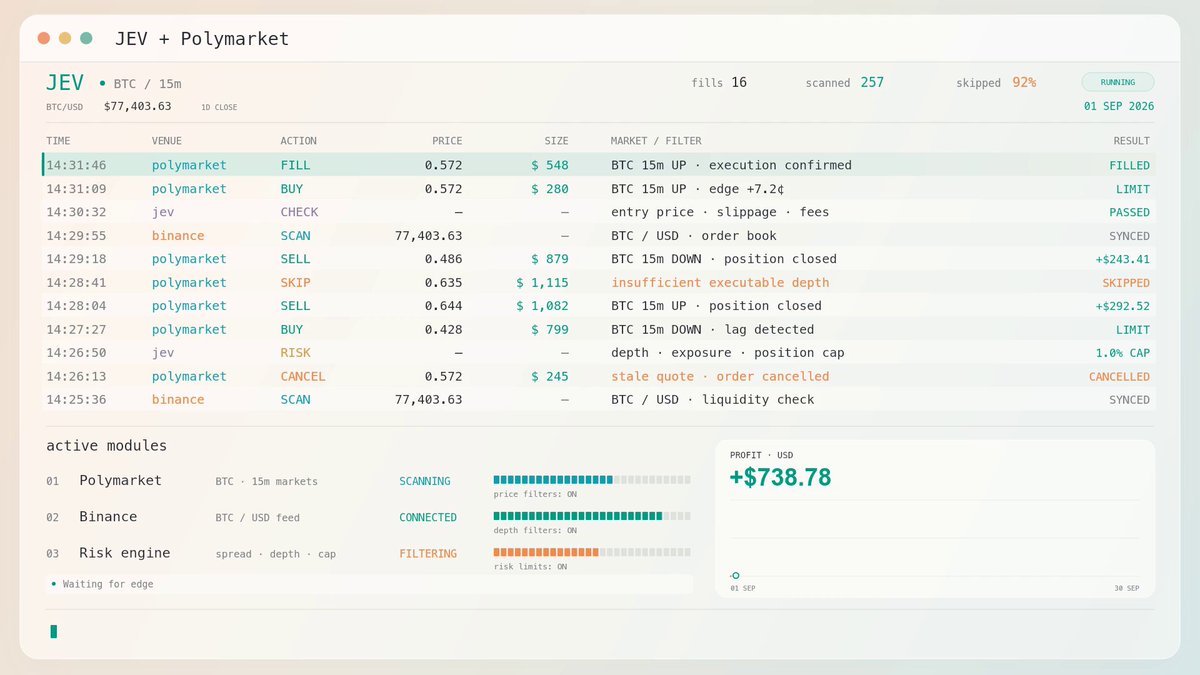The height and width of the screenshot is (675, 1200).
Task: Click the chart data point above 01 SEP
Action: pyautogui.click(x=735, y=575)
